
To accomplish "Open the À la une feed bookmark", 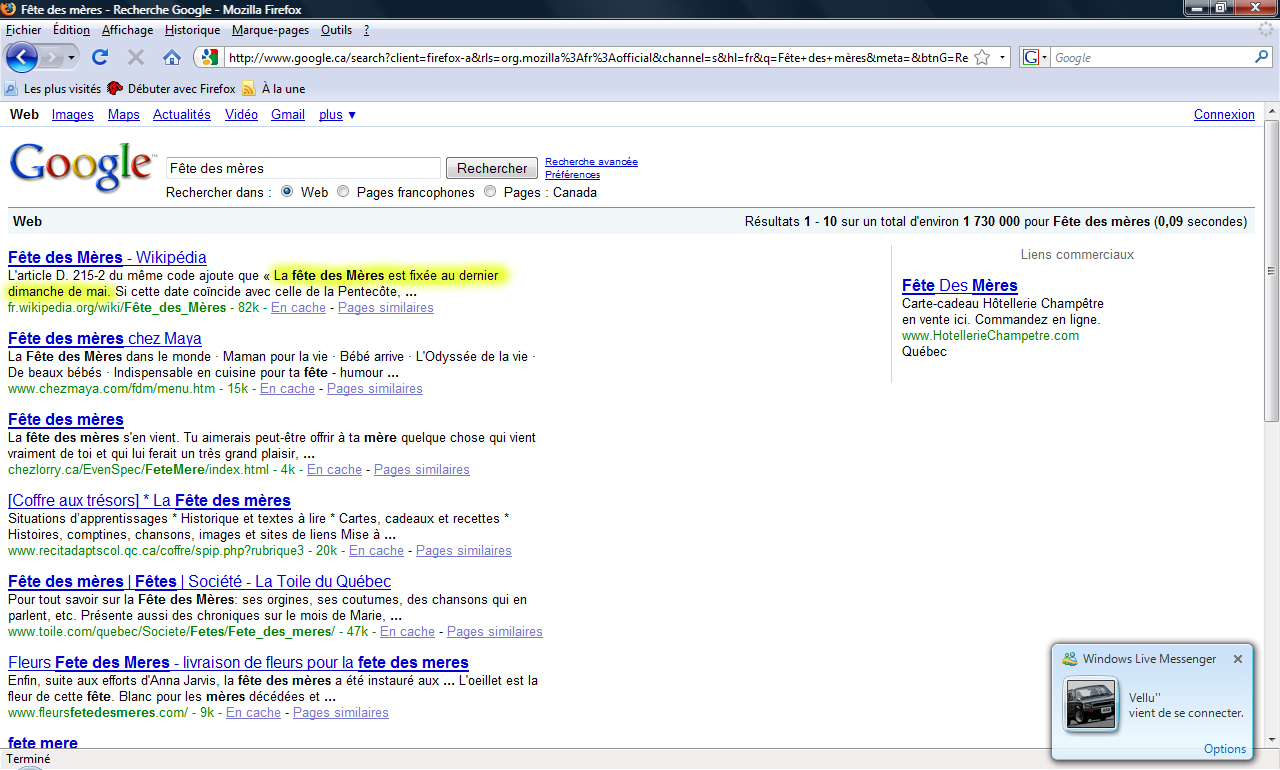I will [x=273, y=89].
